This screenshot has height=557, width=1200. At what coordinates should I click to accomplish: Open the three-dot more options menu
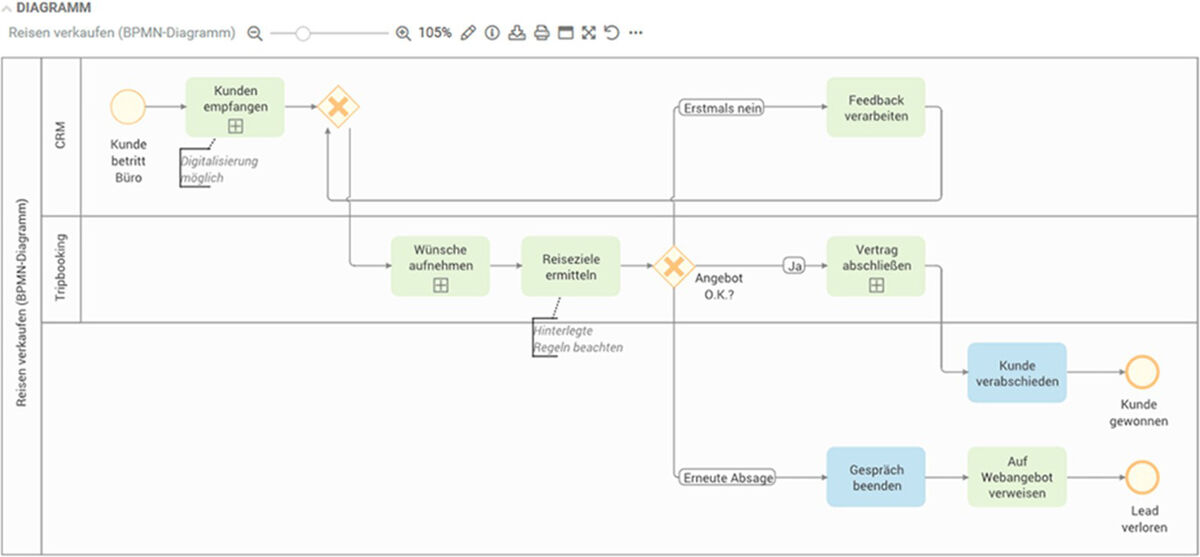coord(635,33)
